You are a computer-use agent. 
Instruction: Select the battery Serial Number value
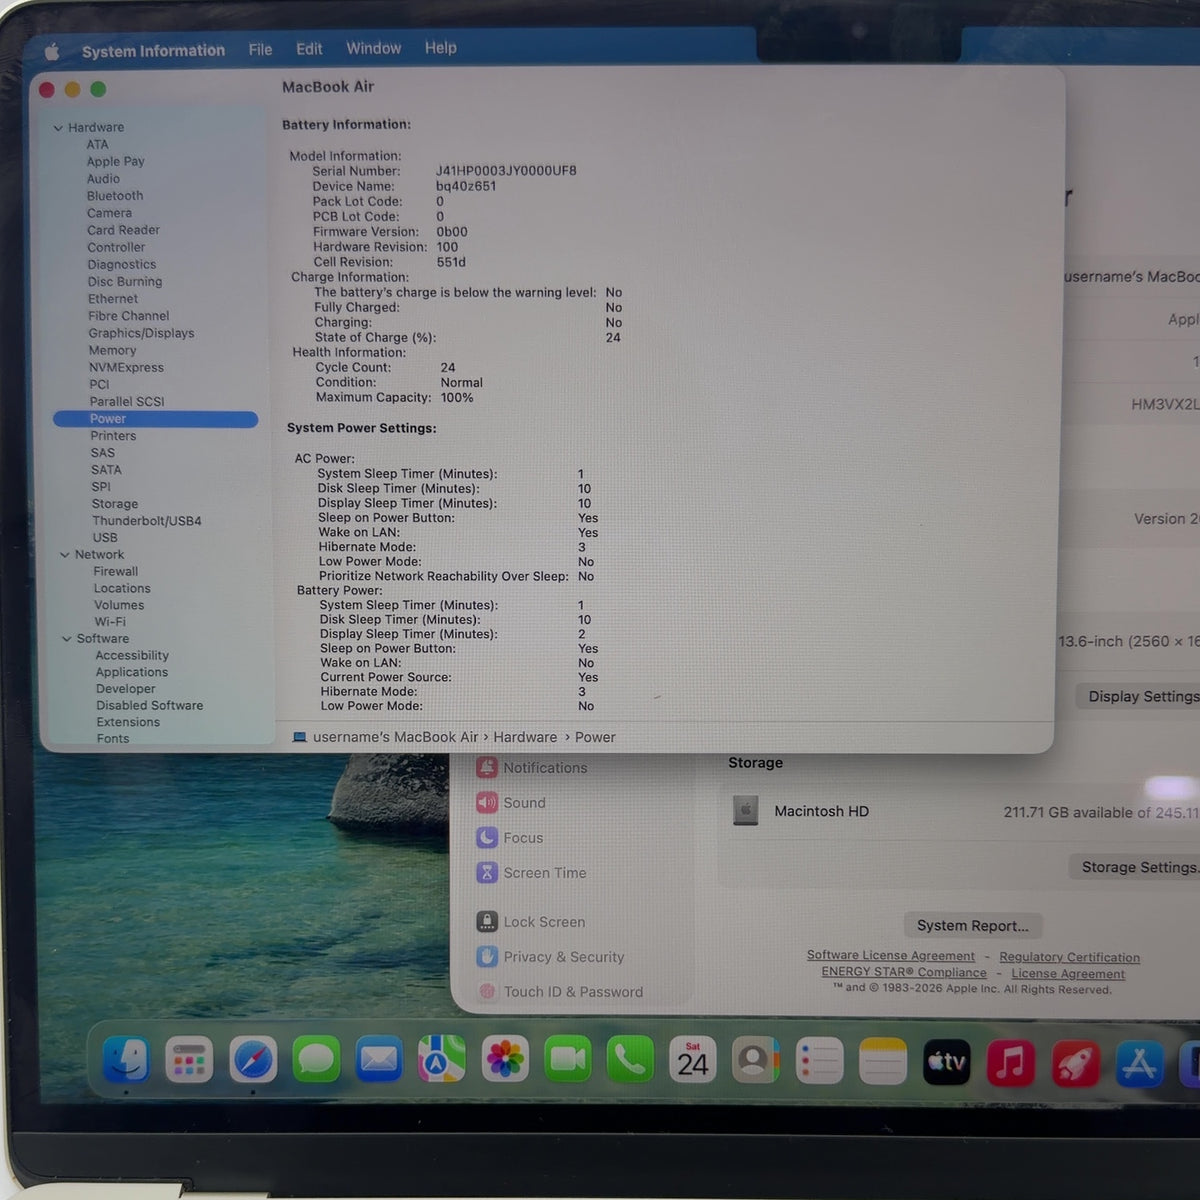[x=506, y=171]
